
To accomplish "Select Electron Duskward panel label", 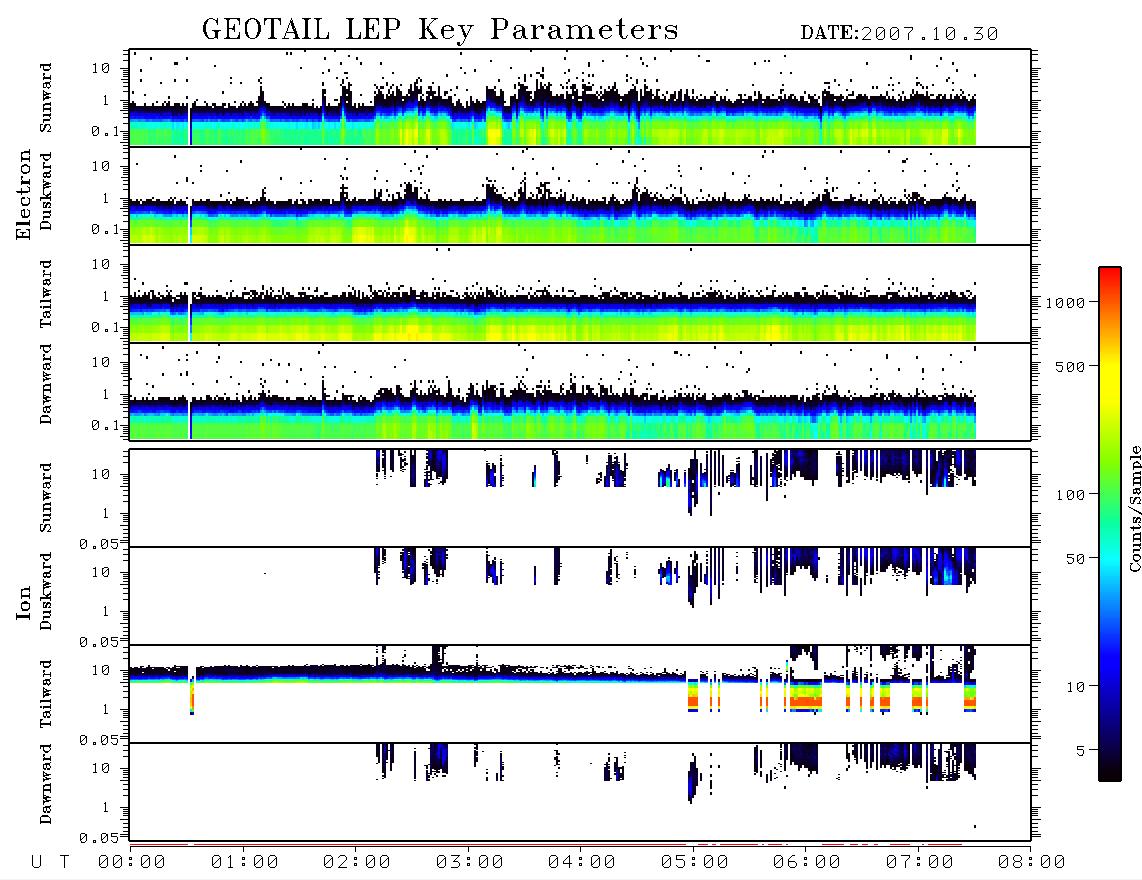I will point(46,192).
